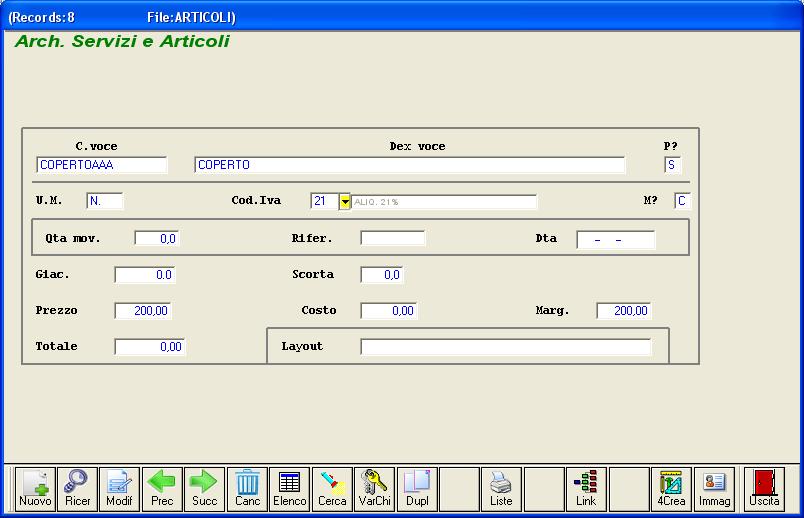The image size is (804, 518).
Task: Click the empty Rifer. field
Action: pyautogui.click(x=393, y=238)
